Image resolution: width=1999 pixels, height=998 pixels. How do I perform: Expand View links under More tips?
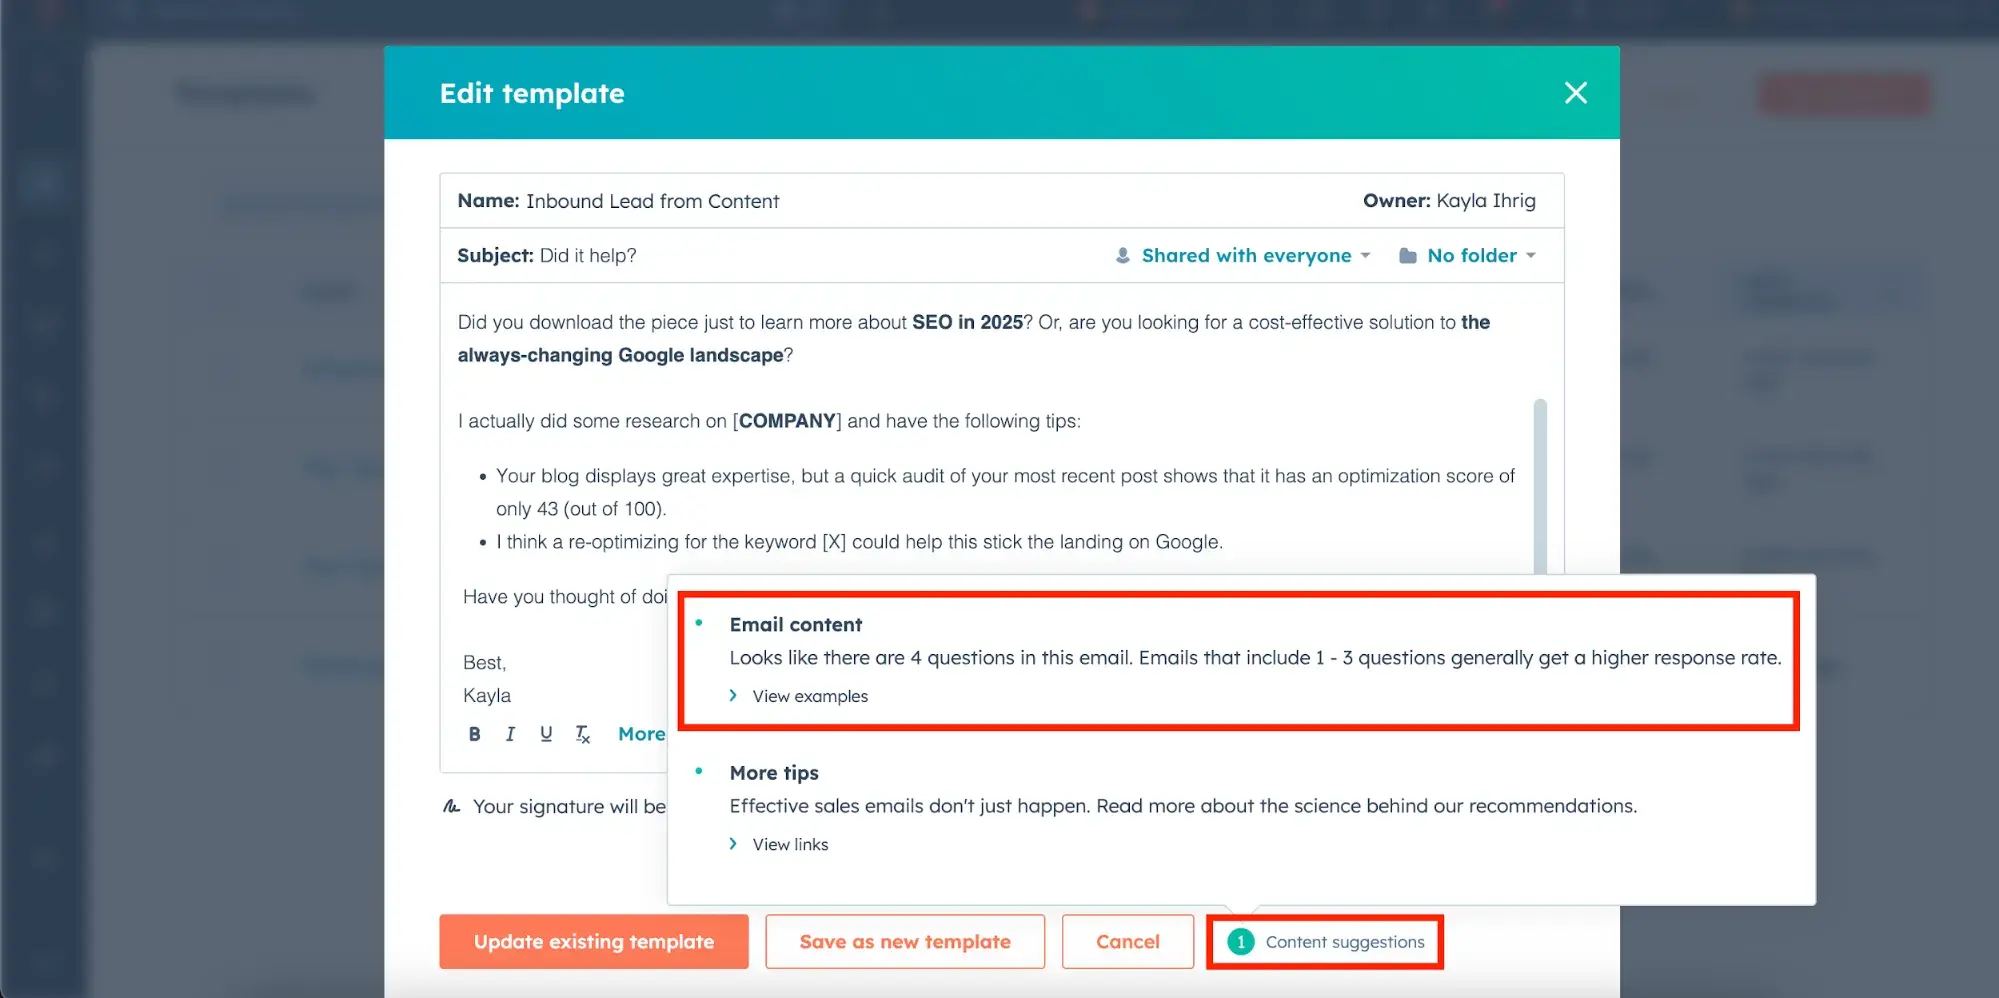point(789,844)
